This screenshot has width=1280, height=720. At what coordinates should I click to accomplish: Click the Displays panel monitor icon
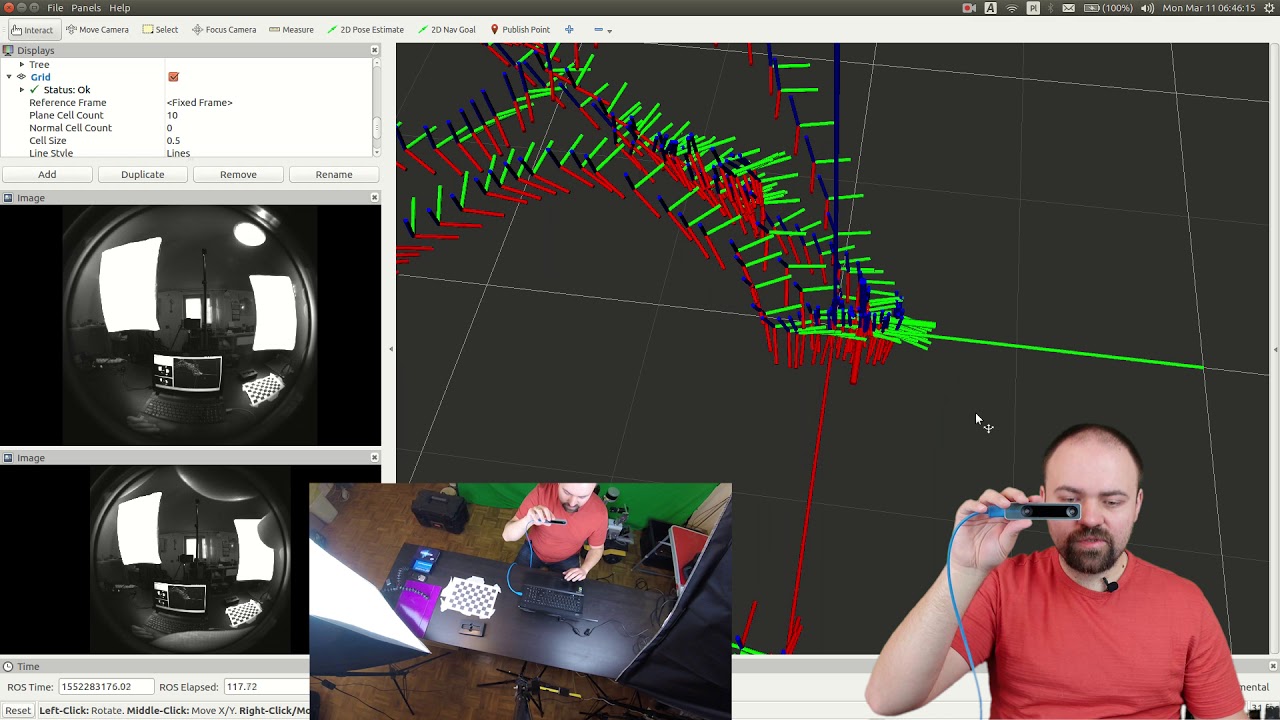coord(8,50)
